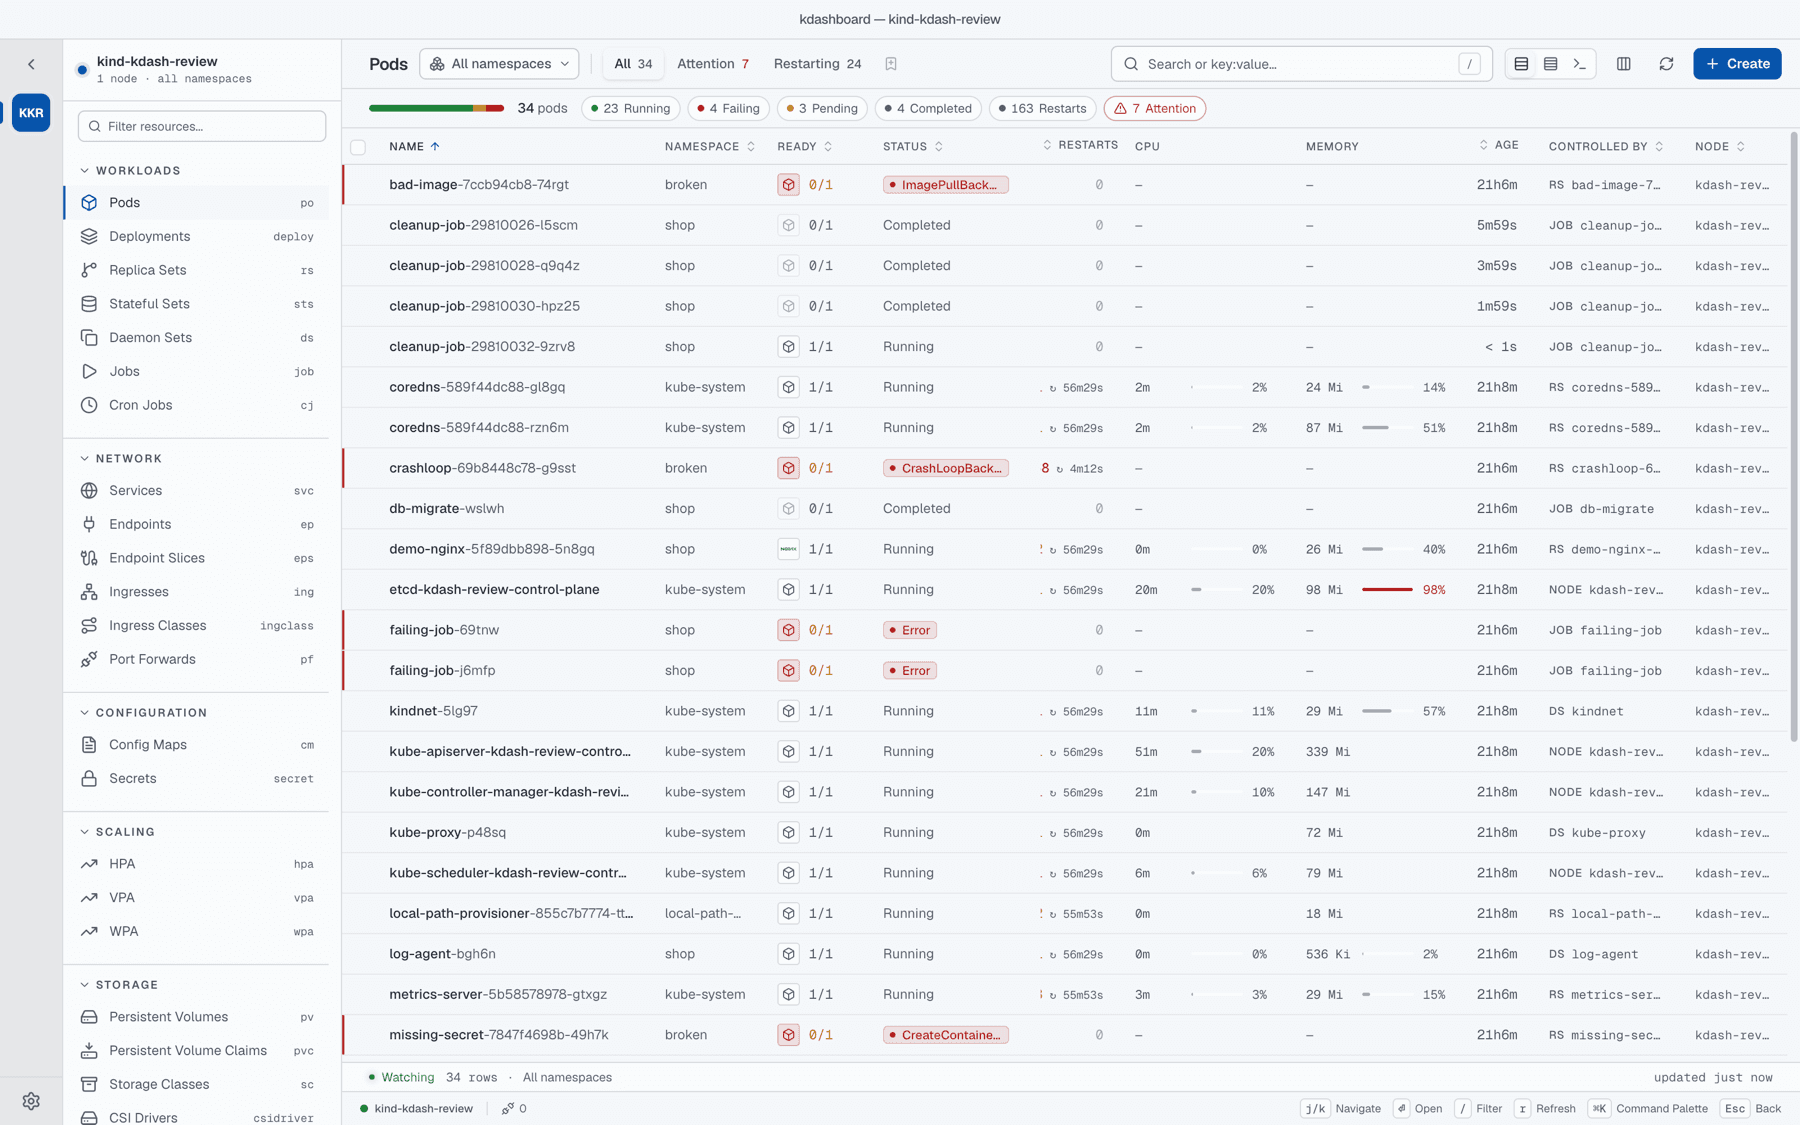Switch to the Attention 7 tab
Image resolution: width=1800 pixels, height=1125 pixels.
pos(713,64)
